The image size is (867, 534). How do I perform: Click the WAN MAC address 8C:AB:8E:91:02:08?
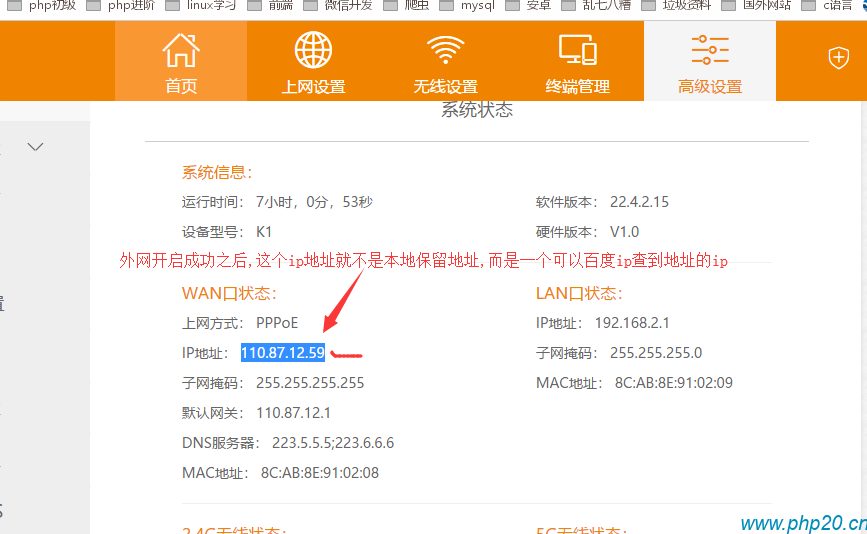pyautogui.click(x=320, y=473)
